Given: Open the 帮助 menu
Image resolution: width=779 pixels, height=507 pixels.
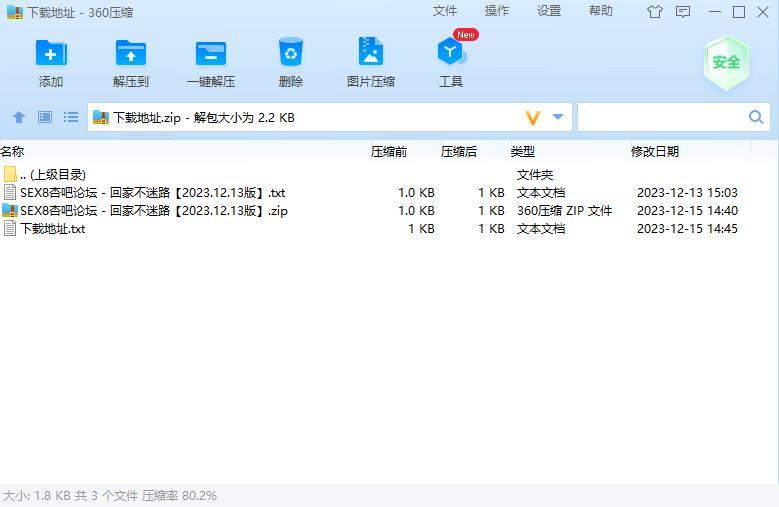Looking at the screenshot, I should pos(601,11).
